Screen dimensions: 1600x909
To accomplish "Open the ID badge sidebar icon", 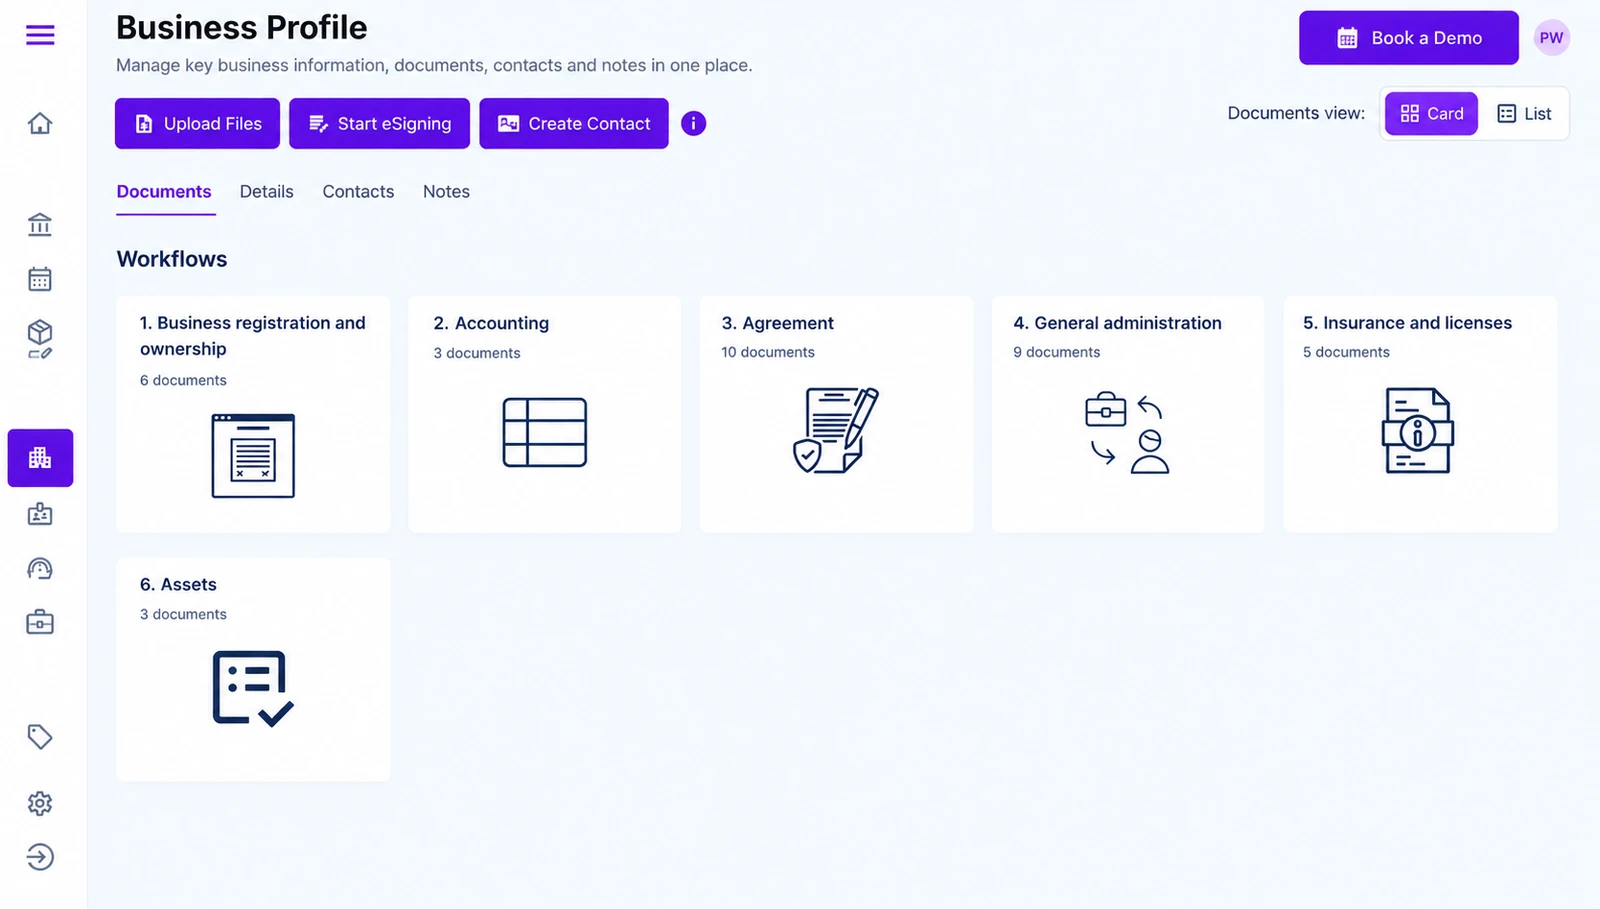I will click(40, 514).
